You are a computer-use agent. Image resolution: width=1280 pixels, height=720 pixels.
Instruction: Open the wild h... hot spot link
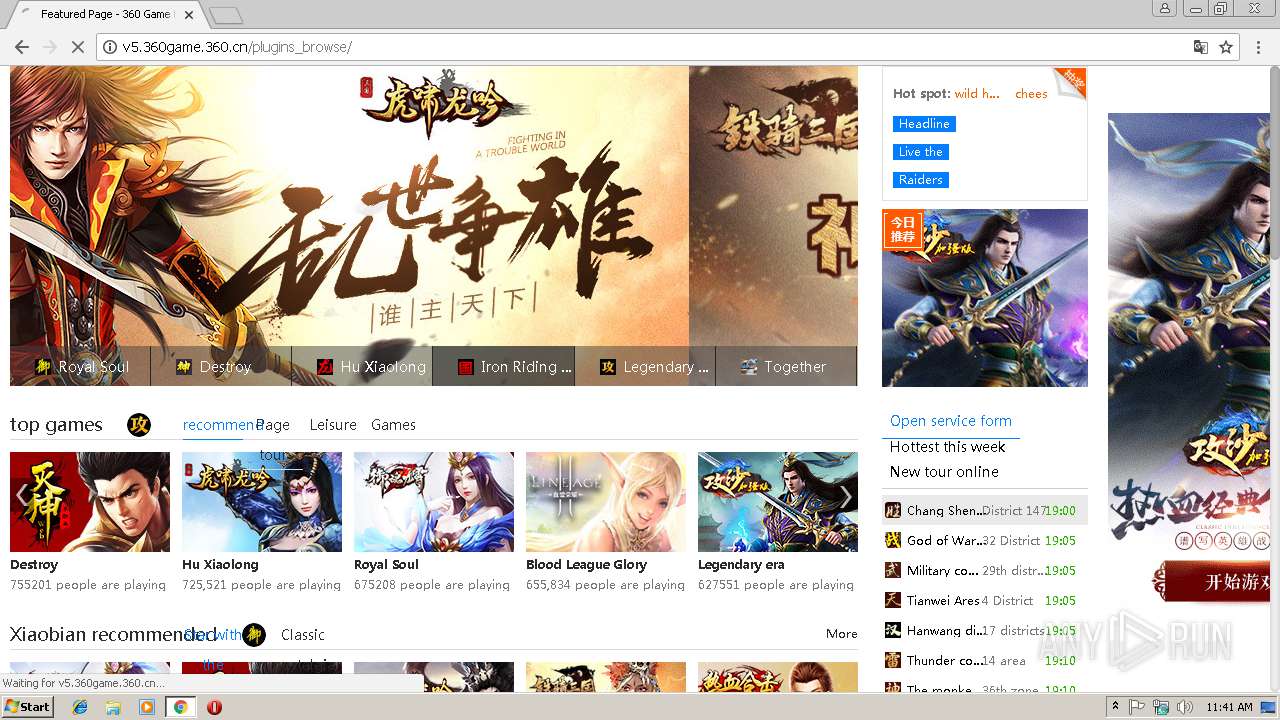[977, 94]
